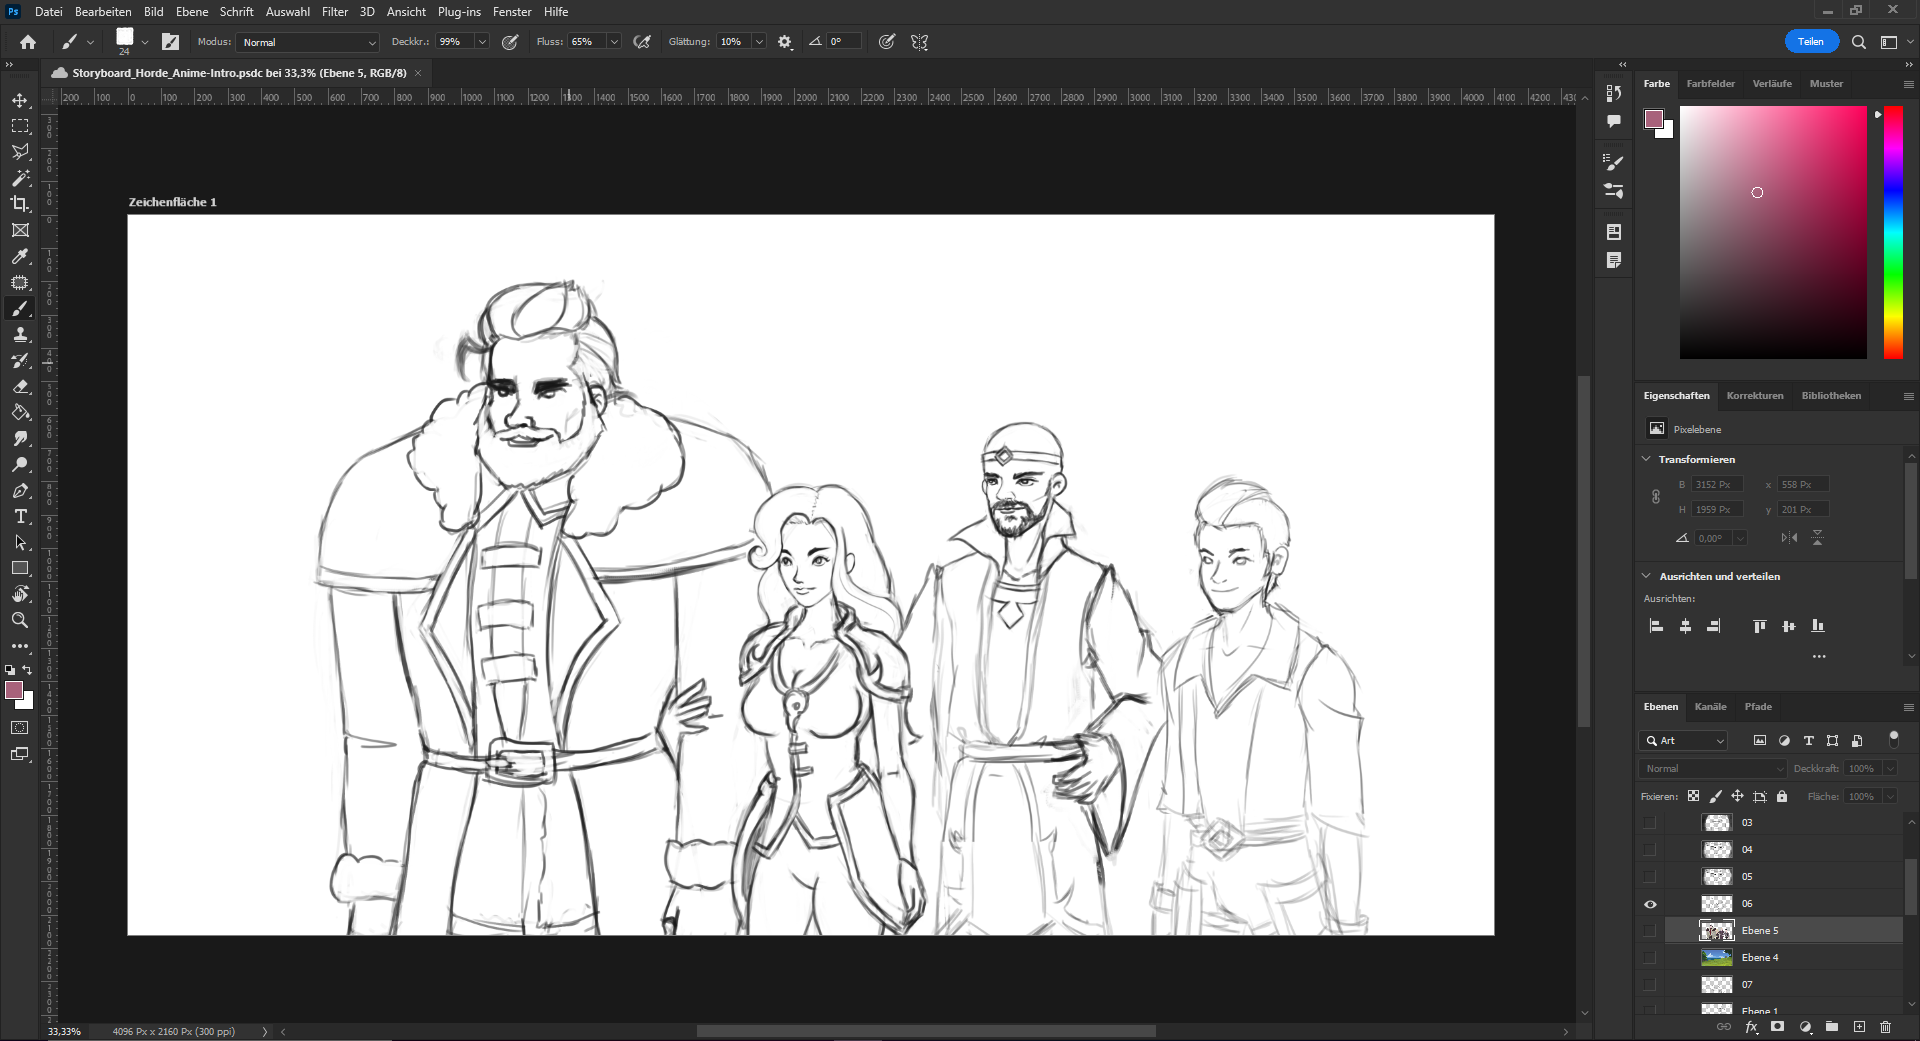Image resolution: width=1920 pixels, height=1041 pixels.
Task: Select the Crop tool
Action: tap(20, 204)
